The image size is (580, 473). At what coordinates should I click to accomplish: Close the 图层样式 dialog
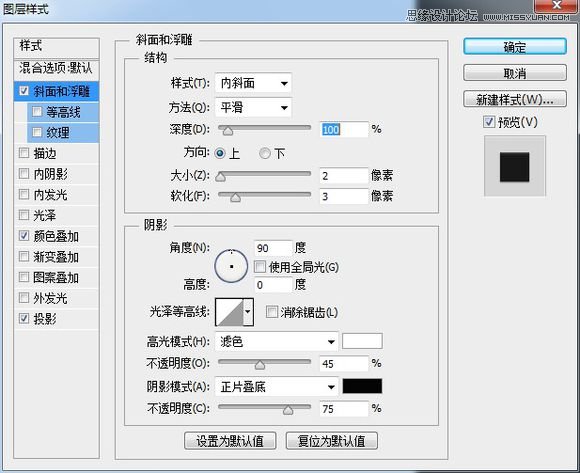coord(557,5)
